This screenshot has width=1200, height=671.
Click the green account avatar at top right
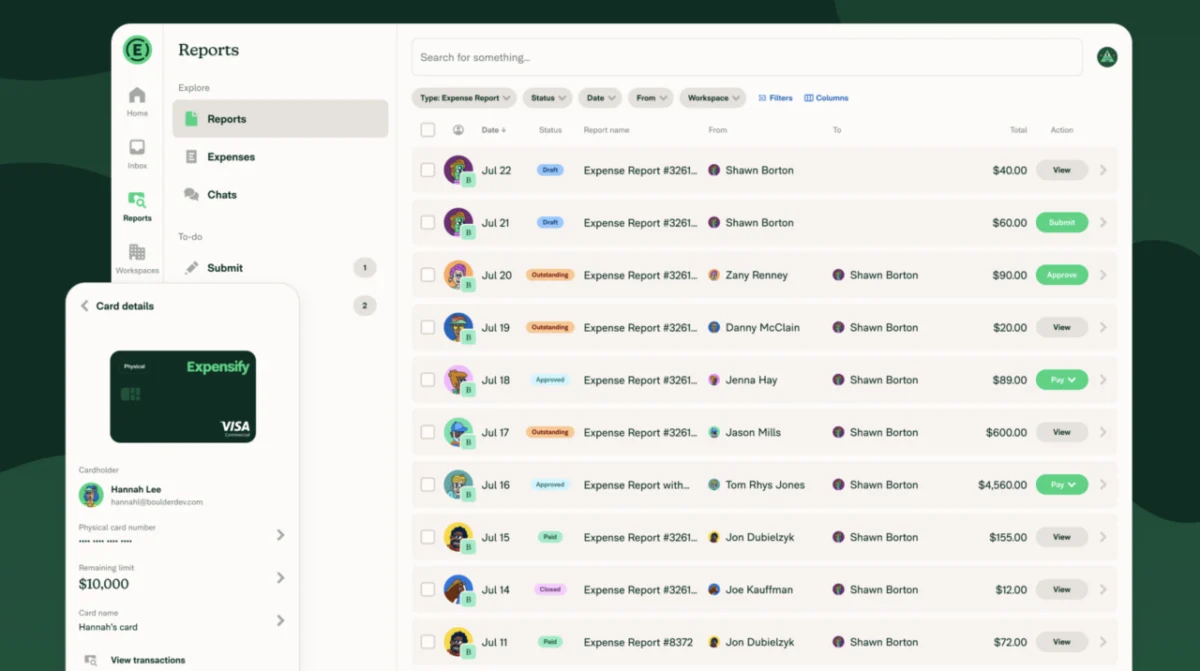1107,57
